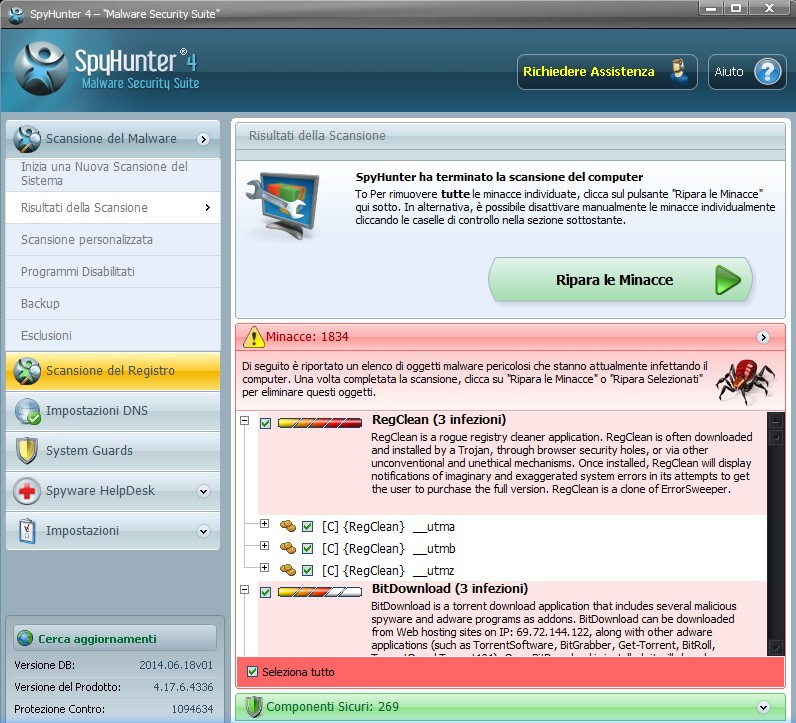Viewport: 796px width, 723px height.
Task: Click the cookie icon for __utmb entry
Action: pos(288,548)
